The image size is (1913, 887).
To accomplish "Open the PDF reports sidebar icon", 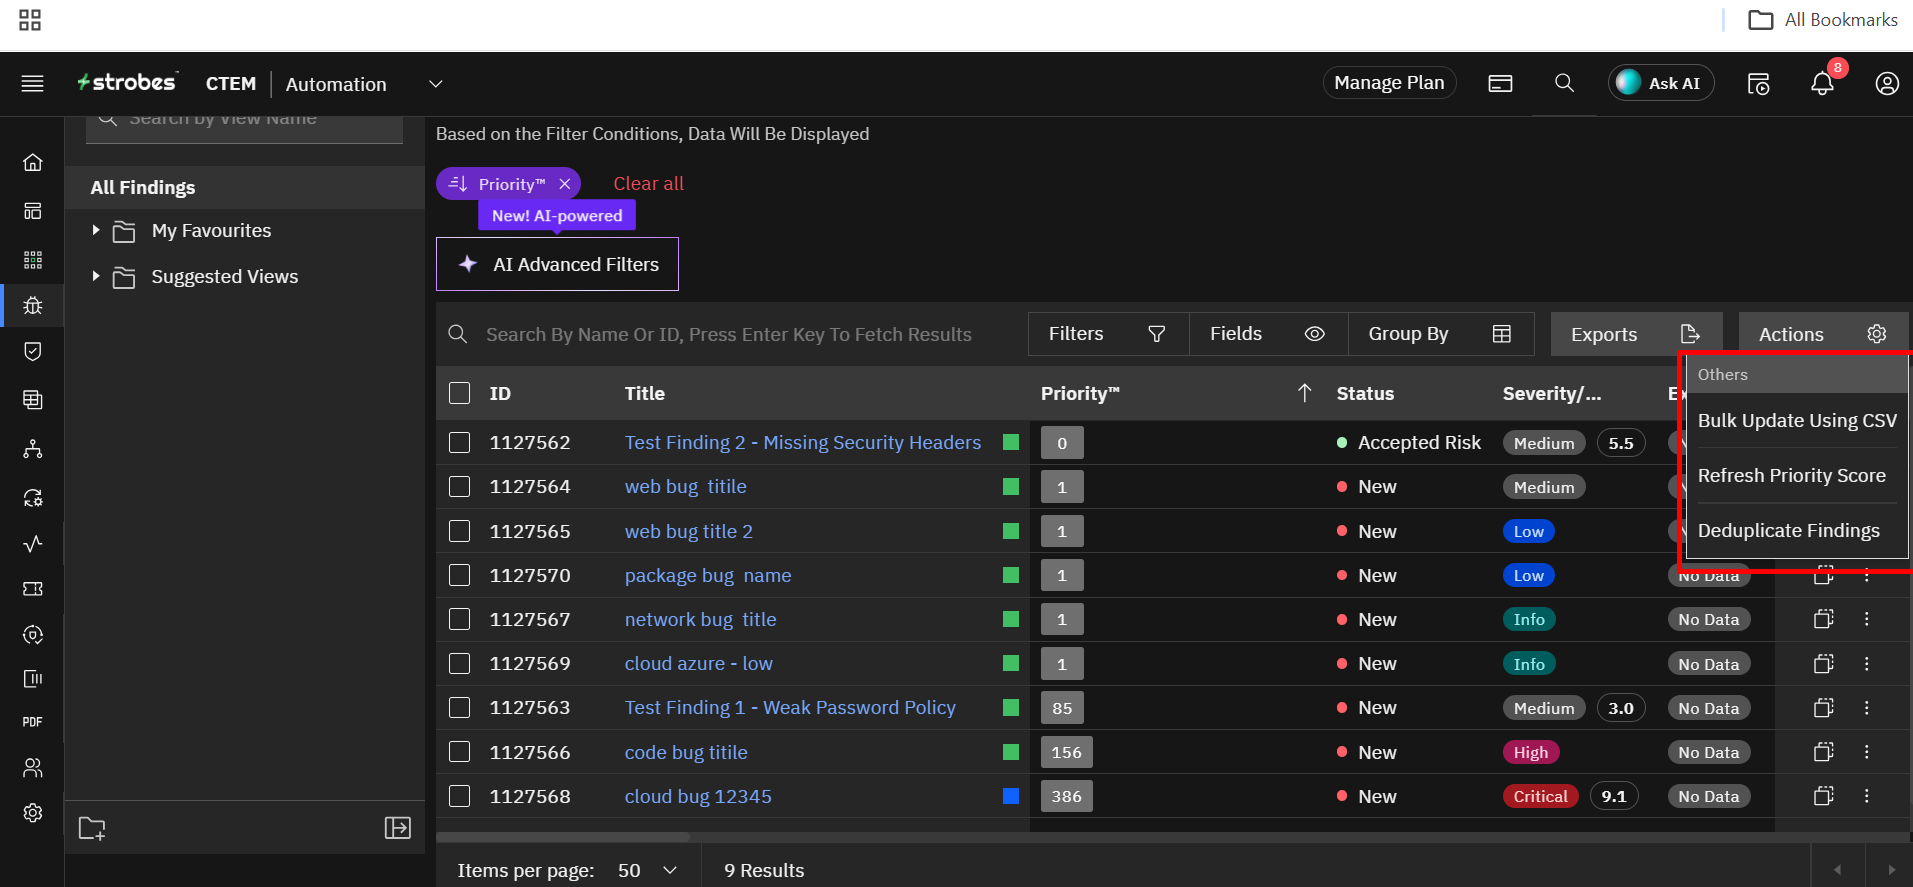I will click(x=33, y=722).
